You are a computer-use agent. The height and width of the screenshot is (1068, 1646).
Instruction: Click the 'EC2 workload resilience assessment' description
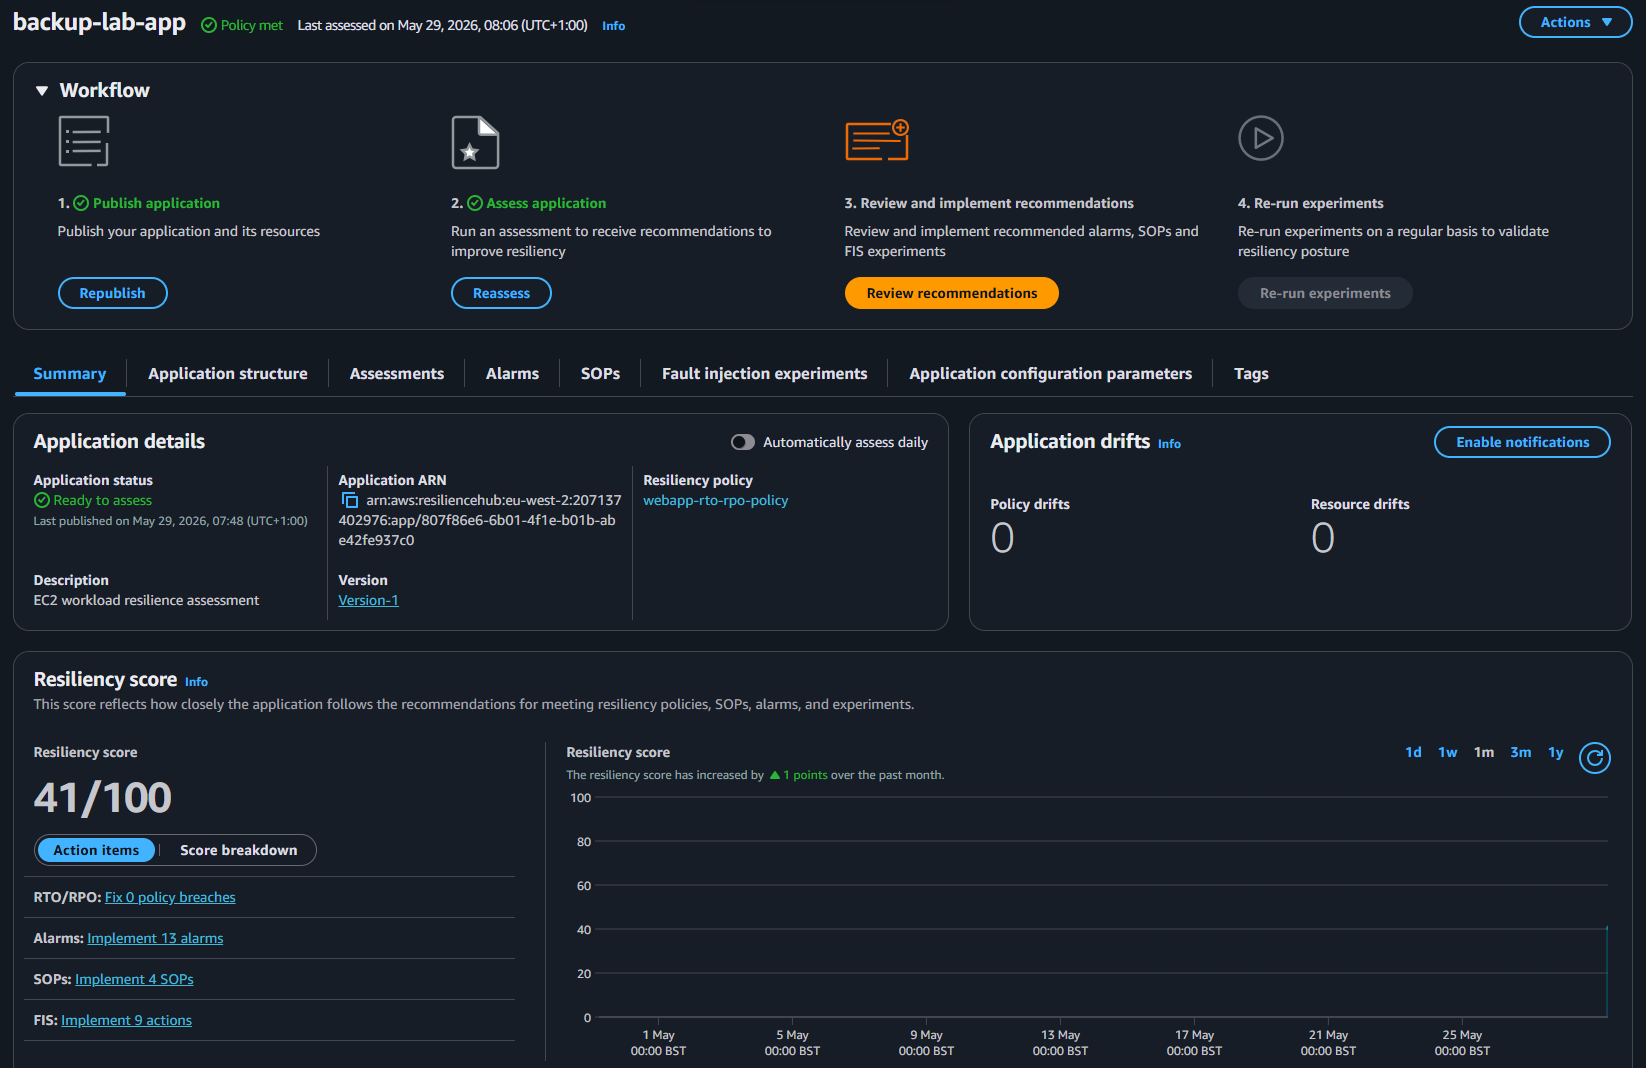coord(146,600)
